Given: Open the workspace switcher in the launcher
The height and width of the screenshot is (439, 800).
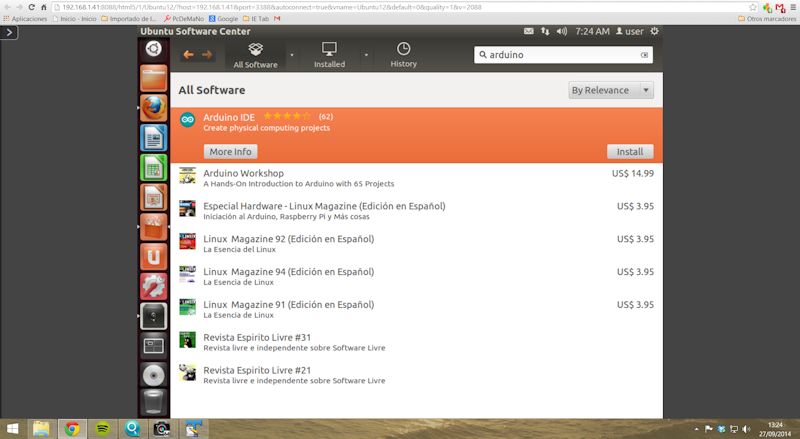Looking at the screenshot, I should click(x=154, y=346).
